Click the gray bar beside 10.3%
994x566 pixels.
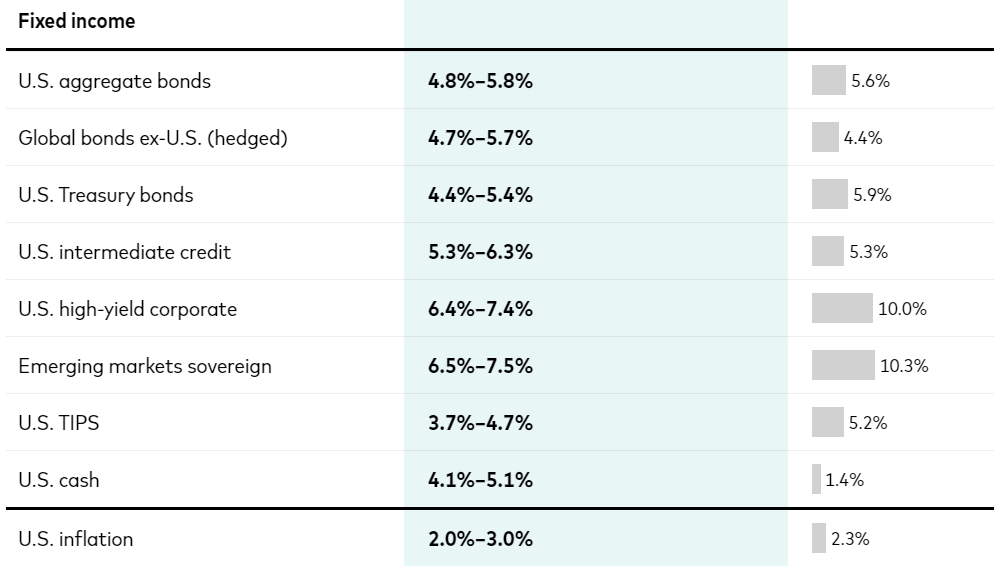pos(843,365)
